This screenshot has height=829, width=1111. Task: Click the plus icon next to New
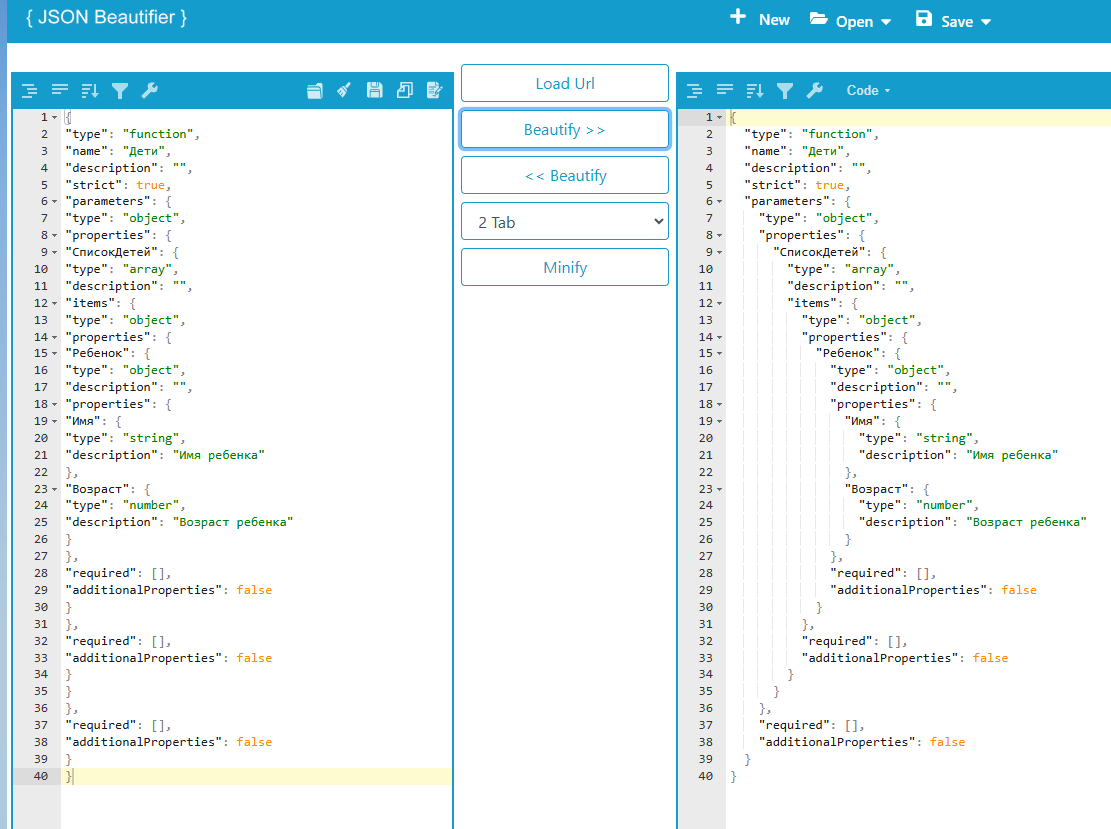pos(738,17)
